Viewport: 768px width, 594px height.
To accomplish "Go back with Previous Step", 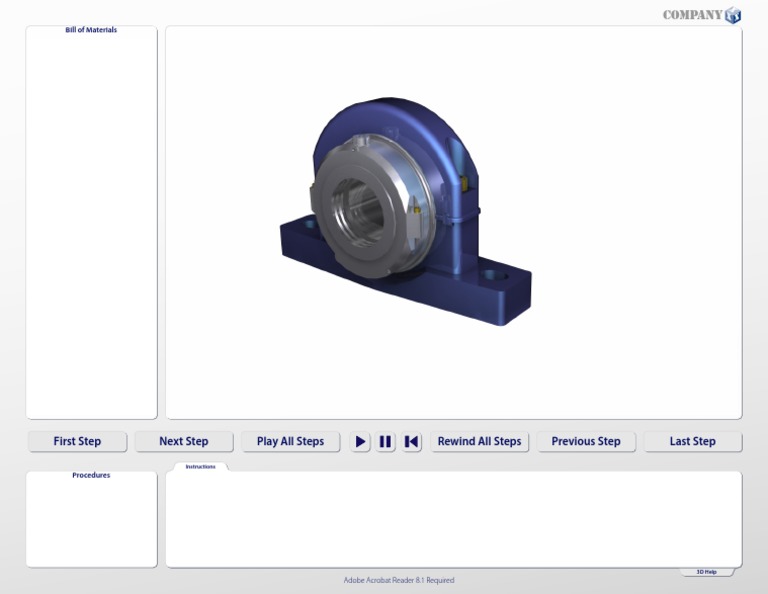I will tap(586, 442).
